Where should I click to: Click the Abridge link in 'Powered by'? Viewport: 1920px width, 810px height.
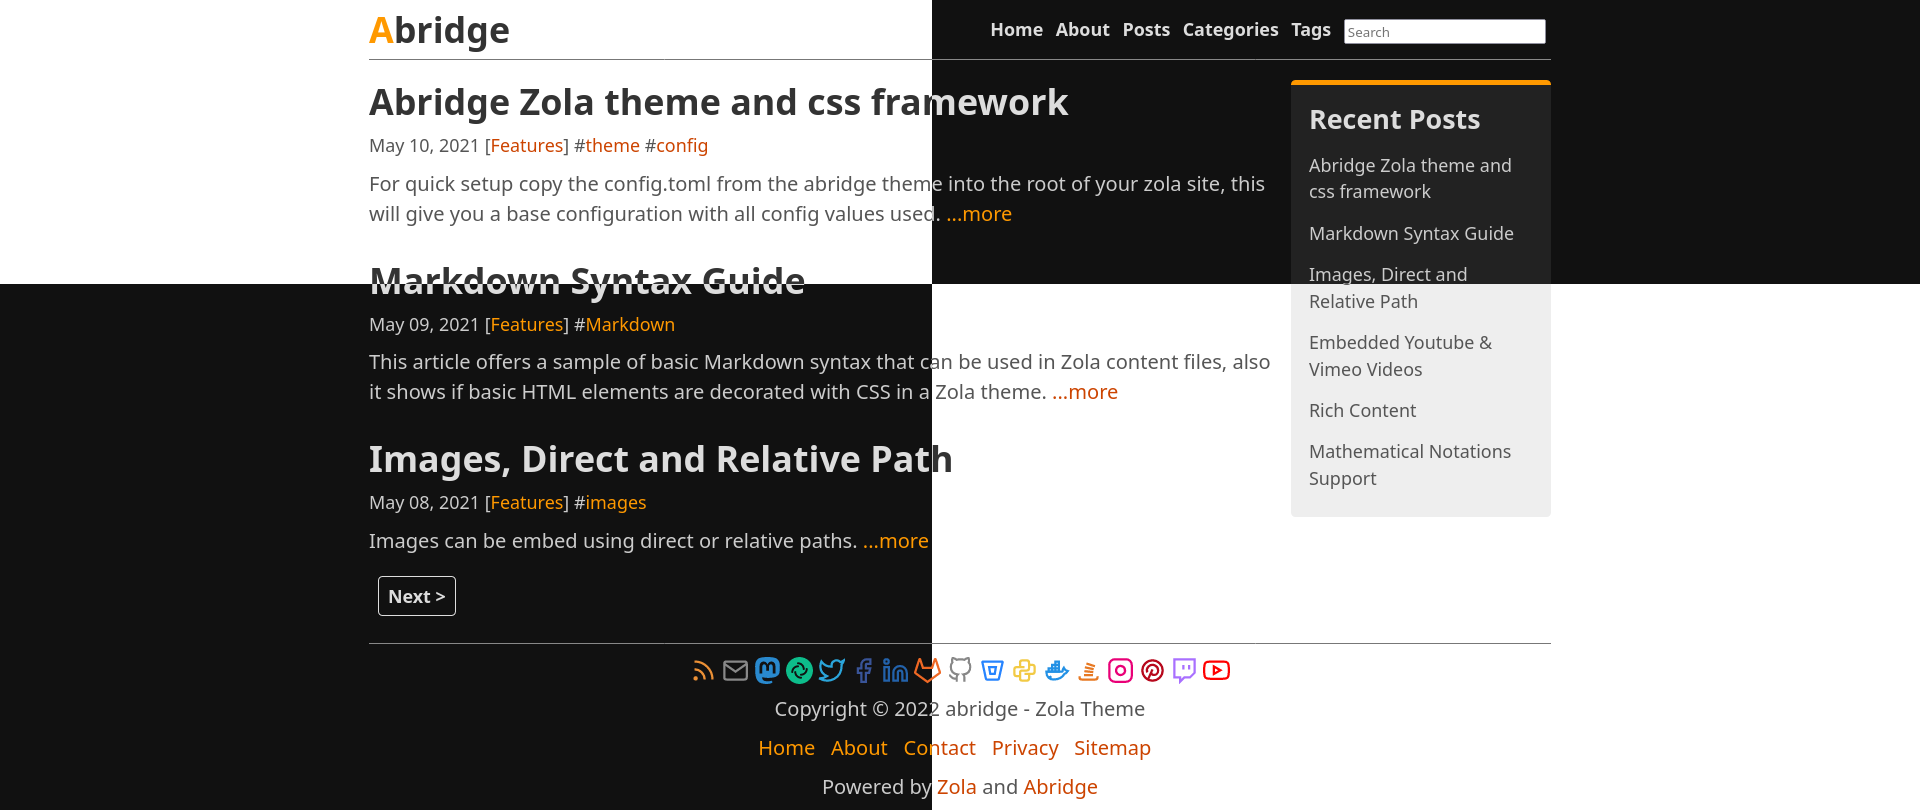point(1060,787)
